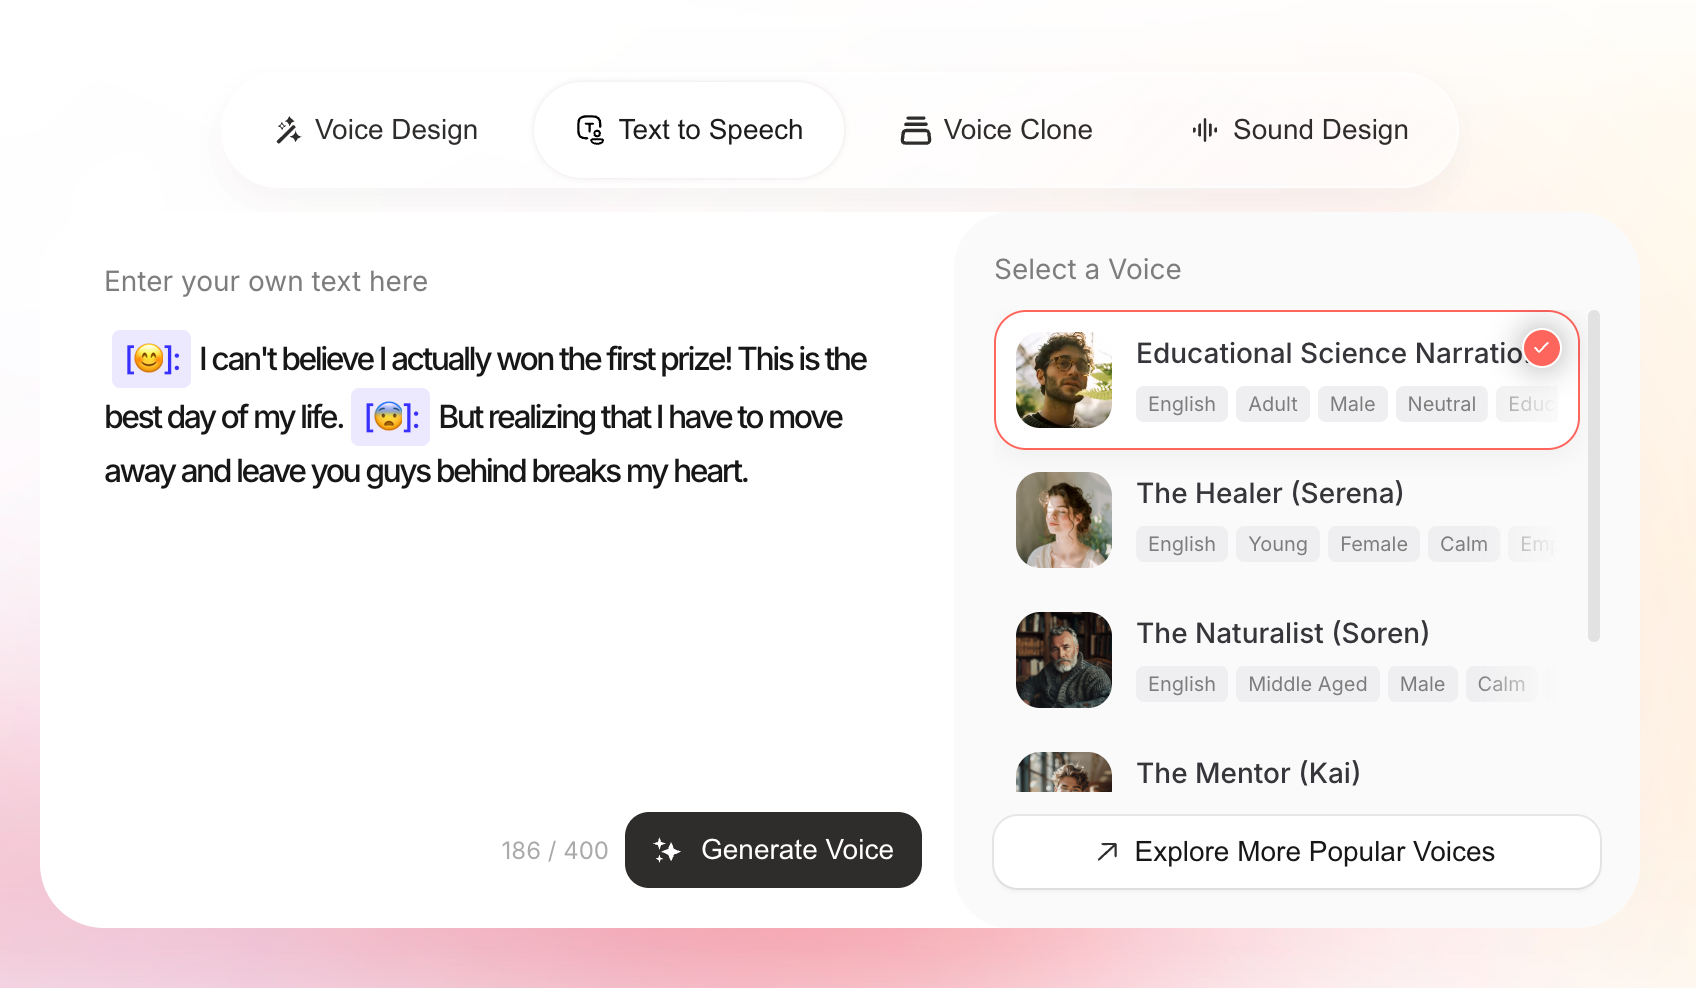Click the Text to Speech icon
The width and height of the screenshot is (1696, 988).
(x=590, y=130)
